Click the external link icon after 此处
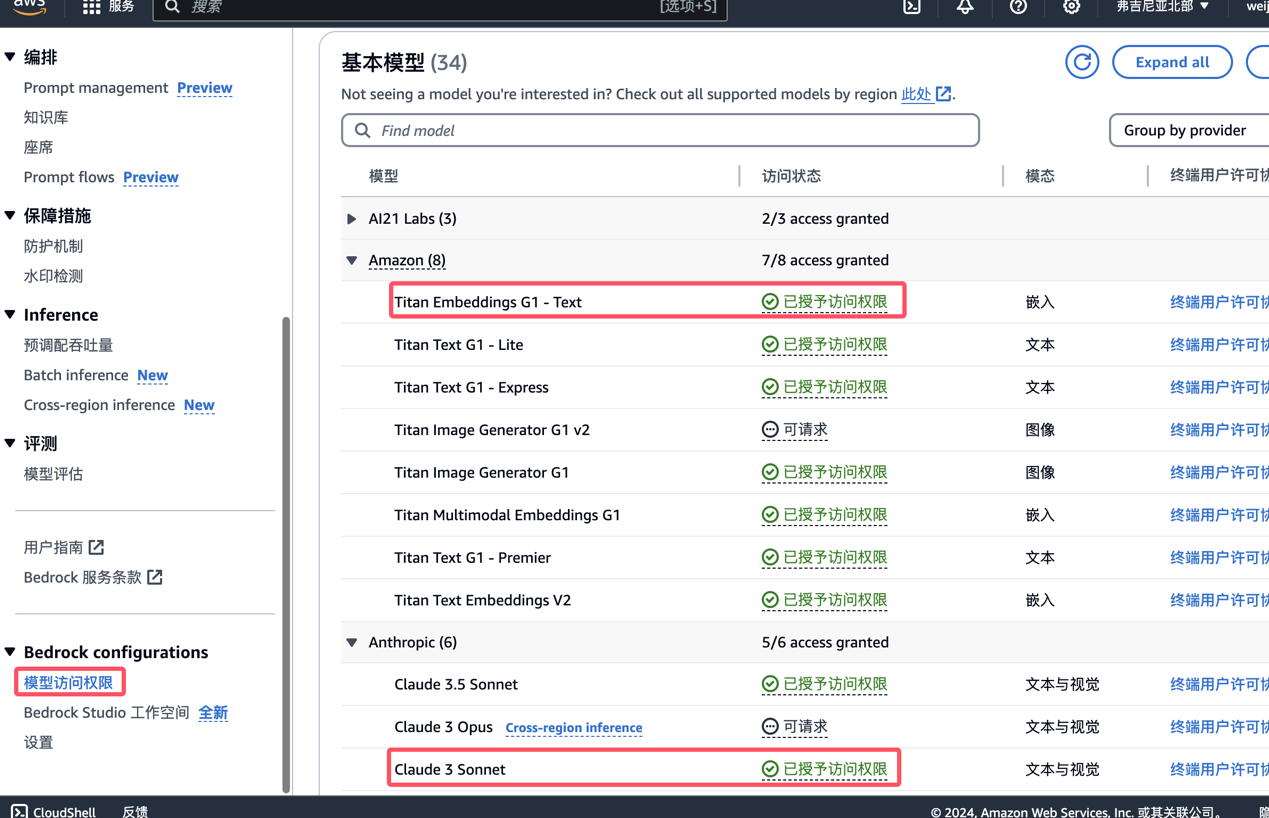Image resolution: width=1269 pixels, height=818 pixels. coord(943,94)
